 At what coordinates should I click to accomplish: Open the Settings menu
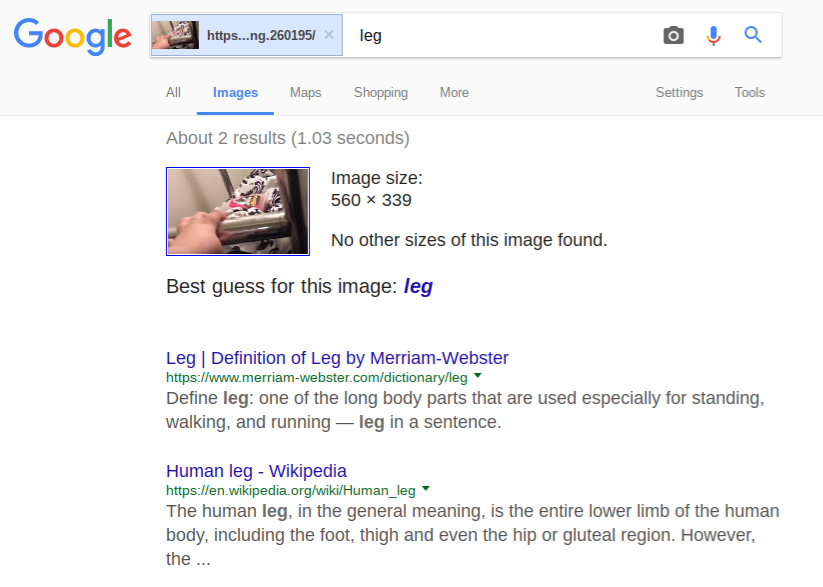point(679,92)
